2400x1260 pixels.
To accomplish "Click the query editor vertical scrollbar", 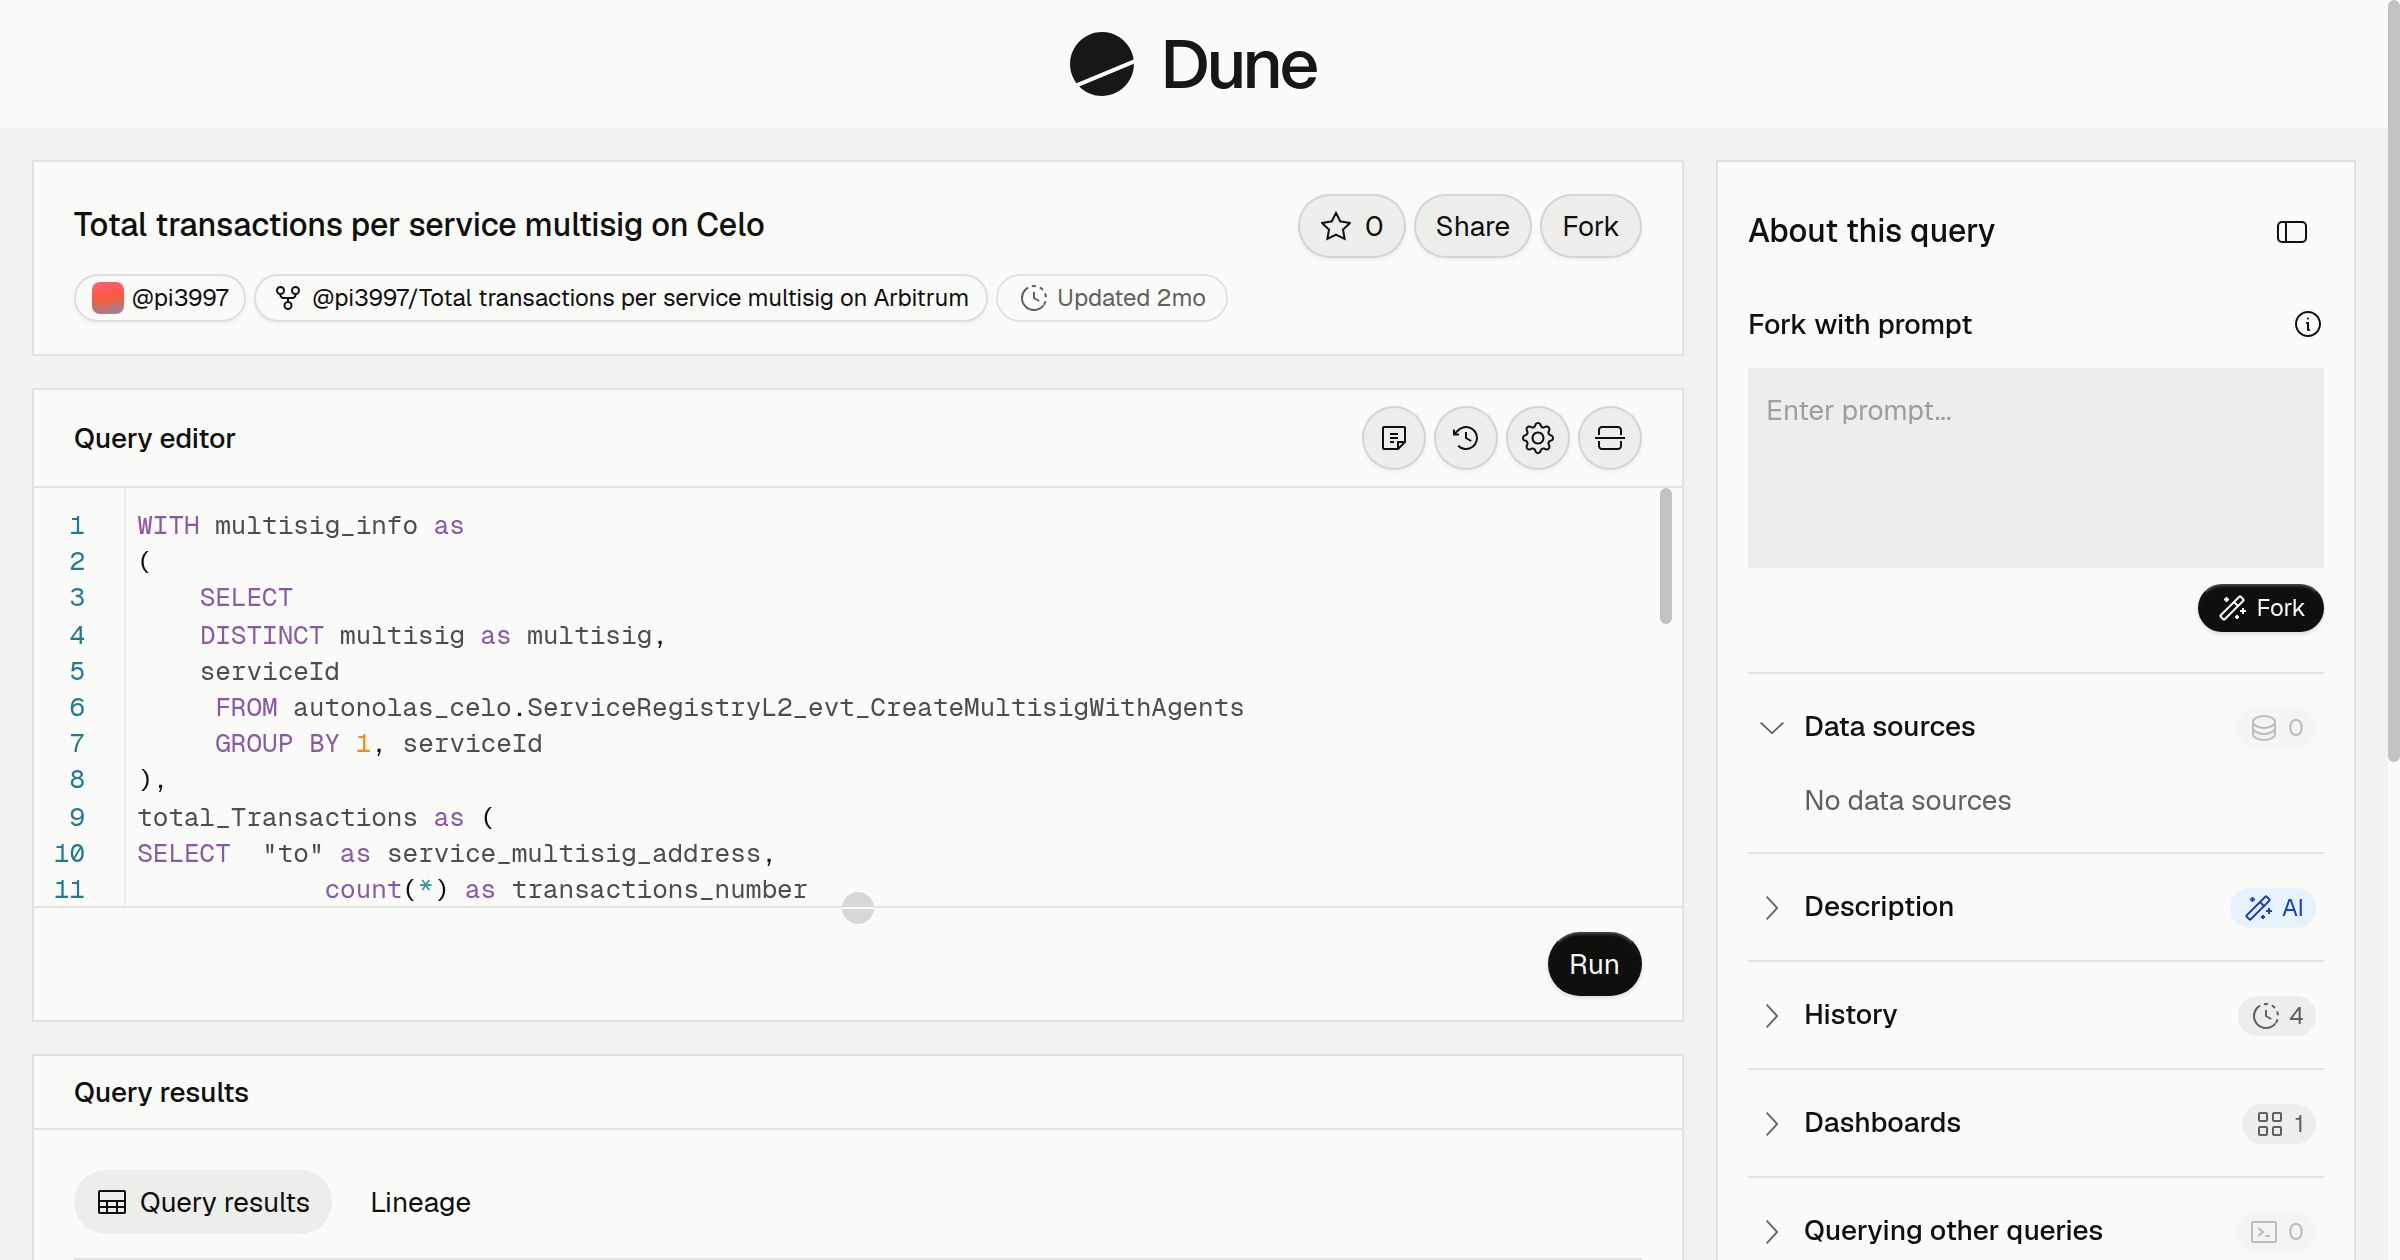I will [x=1665, y=556].
